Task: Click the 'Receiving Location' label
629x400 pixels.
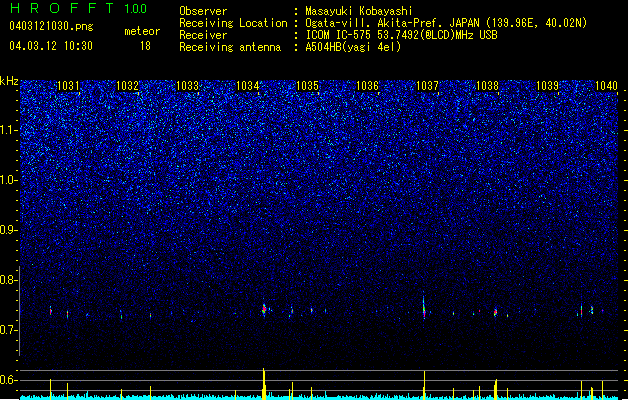Action: (233, 23)
